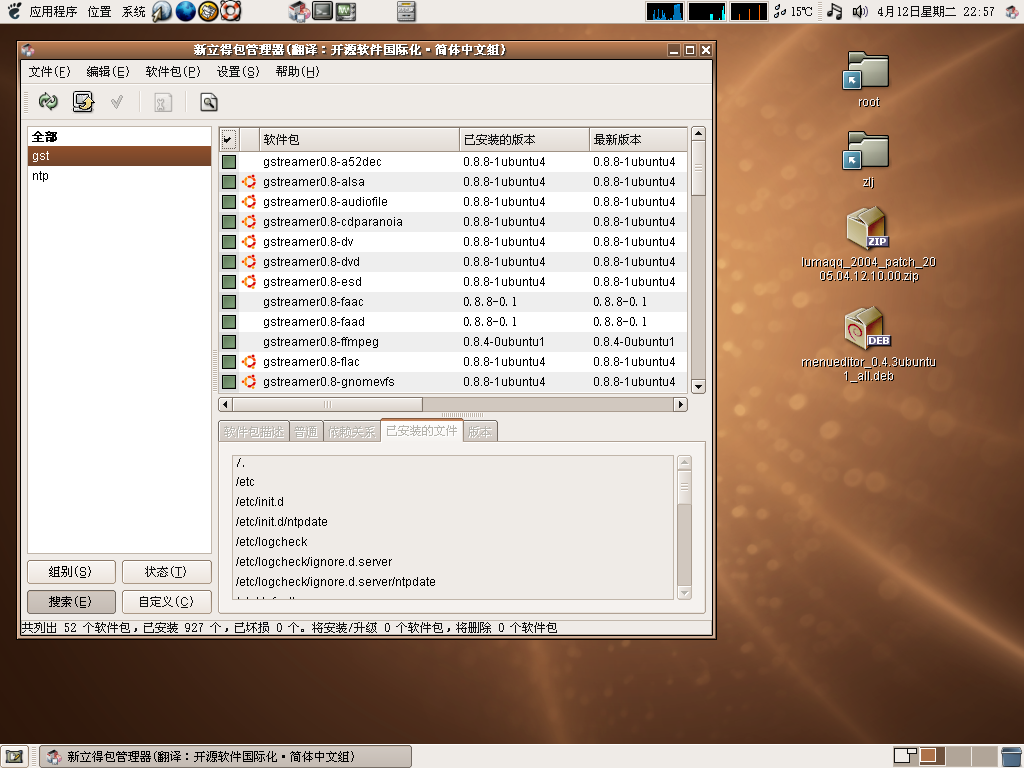1024x768 pixels.
Task: Click Ubuntu logo beside gstreamer0.8-gnomevfs
Action: pos(249,381)
